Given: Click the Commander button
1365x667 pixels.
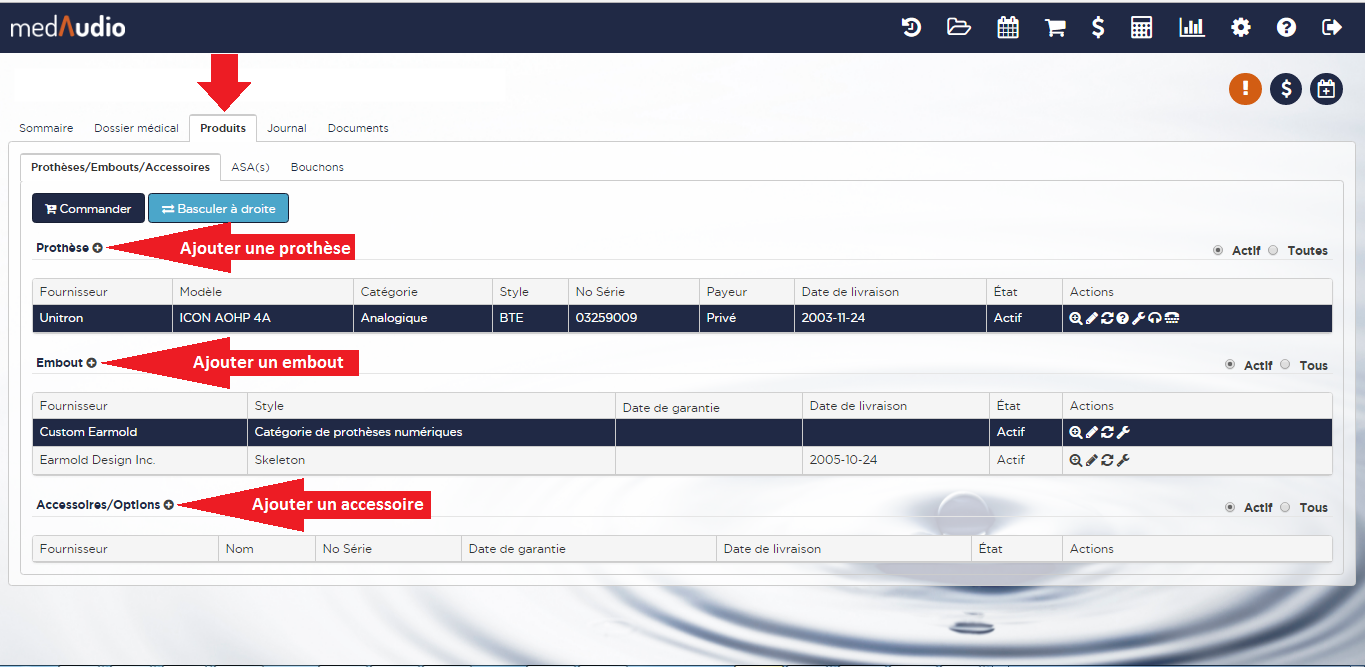Looking at the screenshot, I should pyautogui.click(x=88, y=208).
